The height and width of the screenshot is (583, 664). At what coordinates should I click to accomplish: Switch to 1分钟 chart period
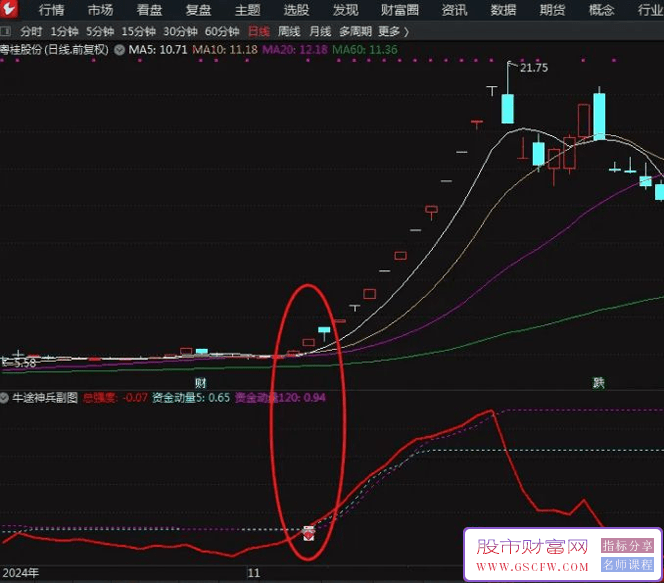click(64, 31)
